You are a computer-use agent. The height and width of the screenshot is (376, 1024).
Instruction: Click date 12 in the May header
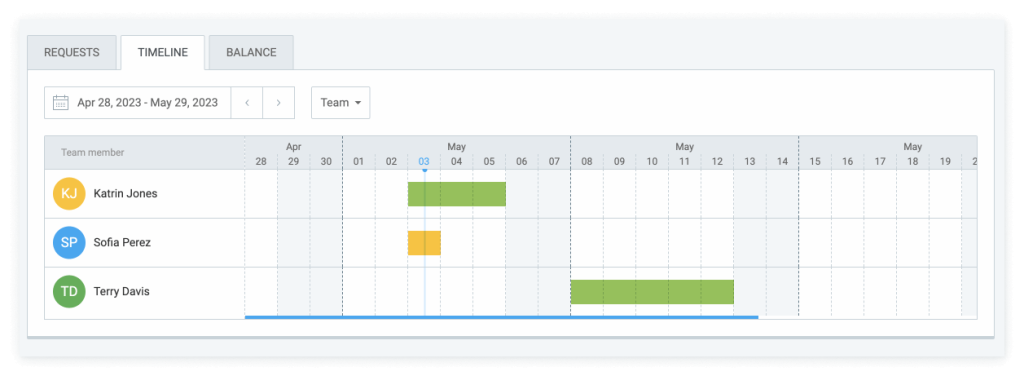click(x=718, y=161)
